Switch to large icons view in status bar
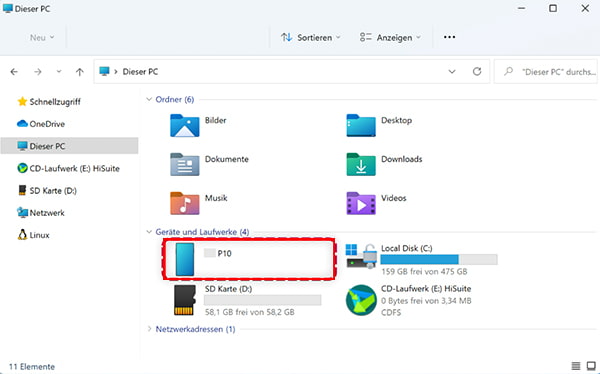Screen dimensions: 600x374 [x=591, y=366]
